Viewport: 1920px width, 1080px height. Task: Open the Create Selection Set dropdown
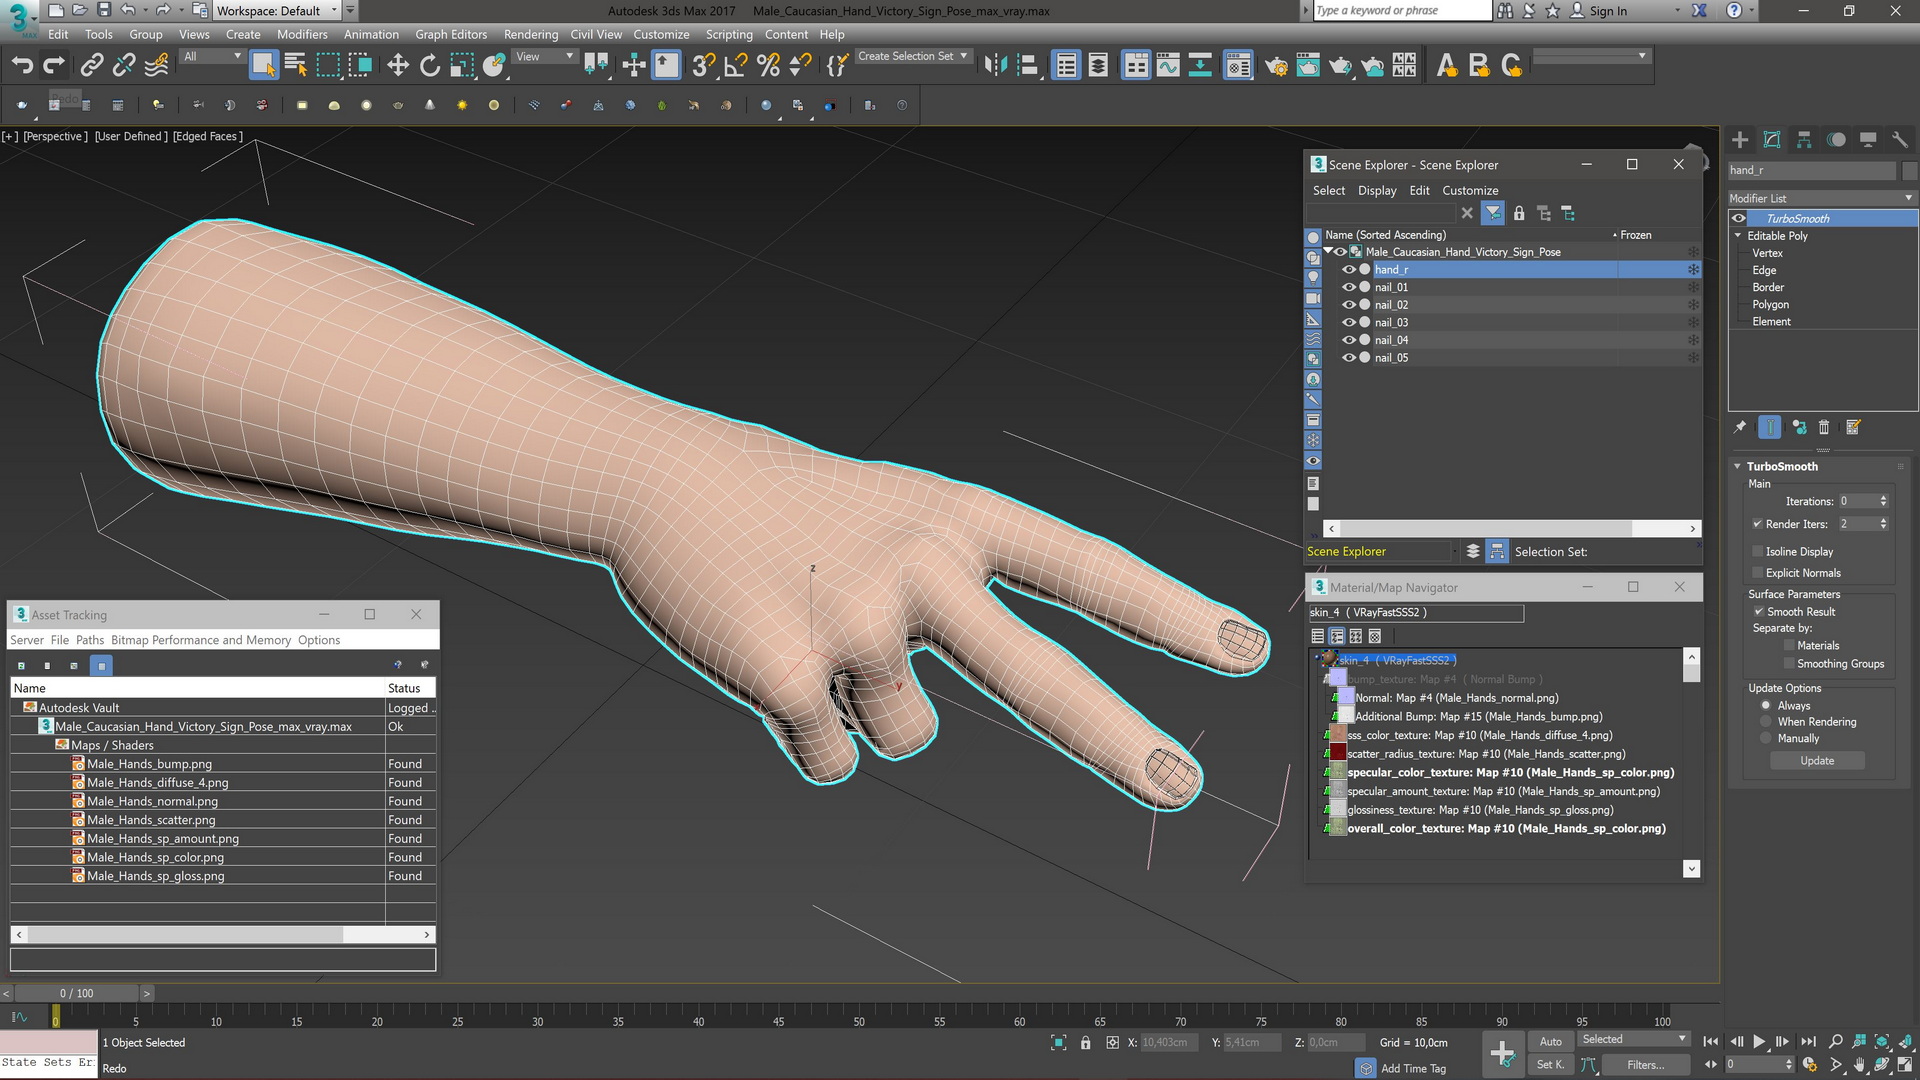tap(913, 57)
